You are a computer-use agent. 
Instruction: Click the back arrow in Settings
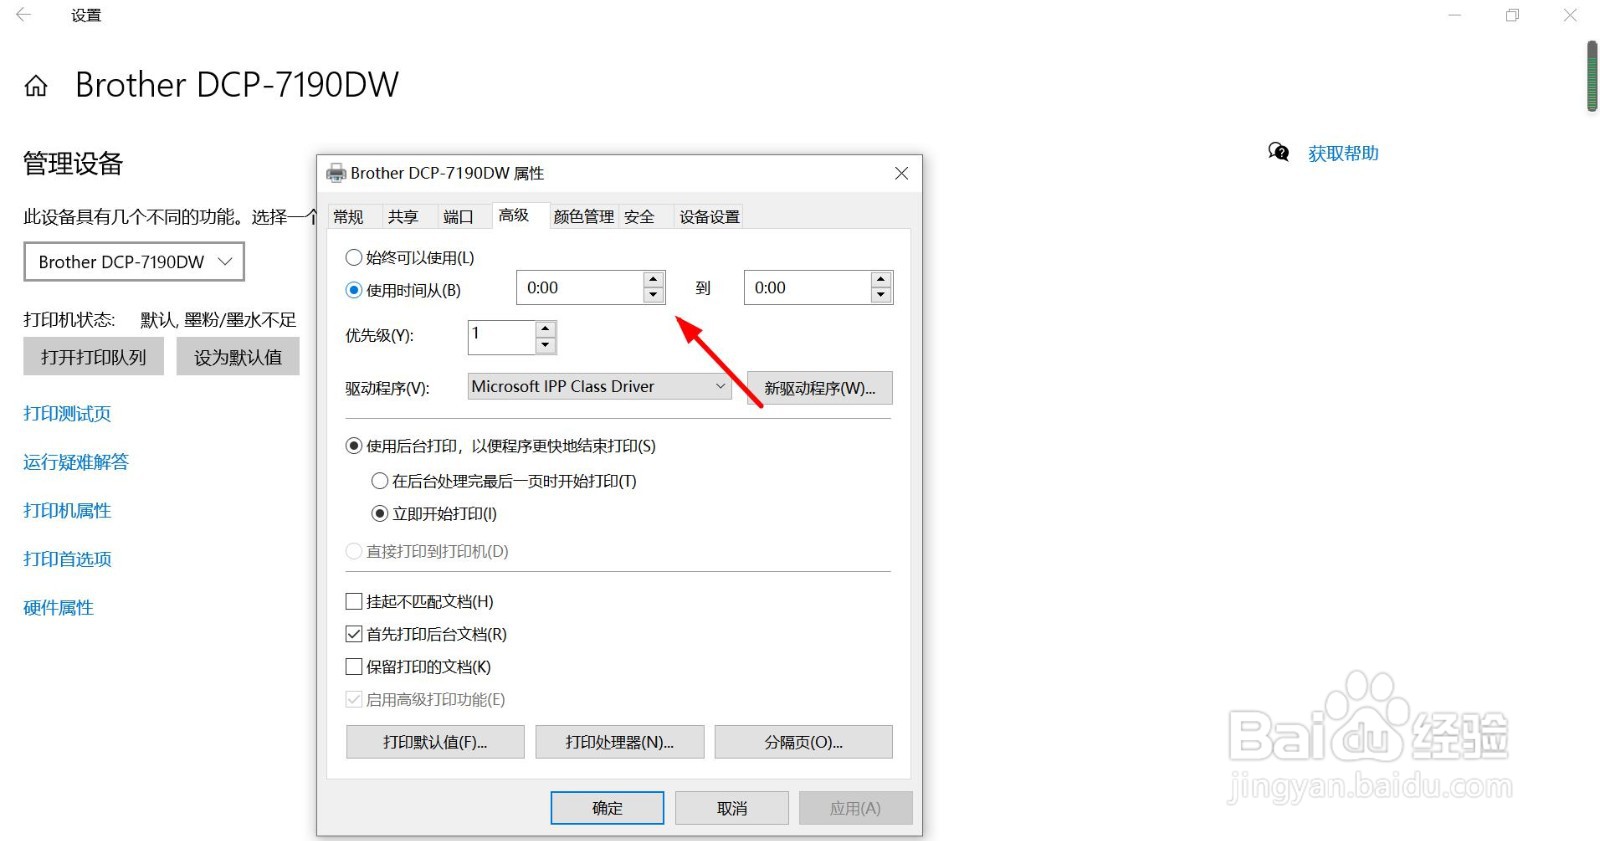pyautogui.click(x=24, y=15)
